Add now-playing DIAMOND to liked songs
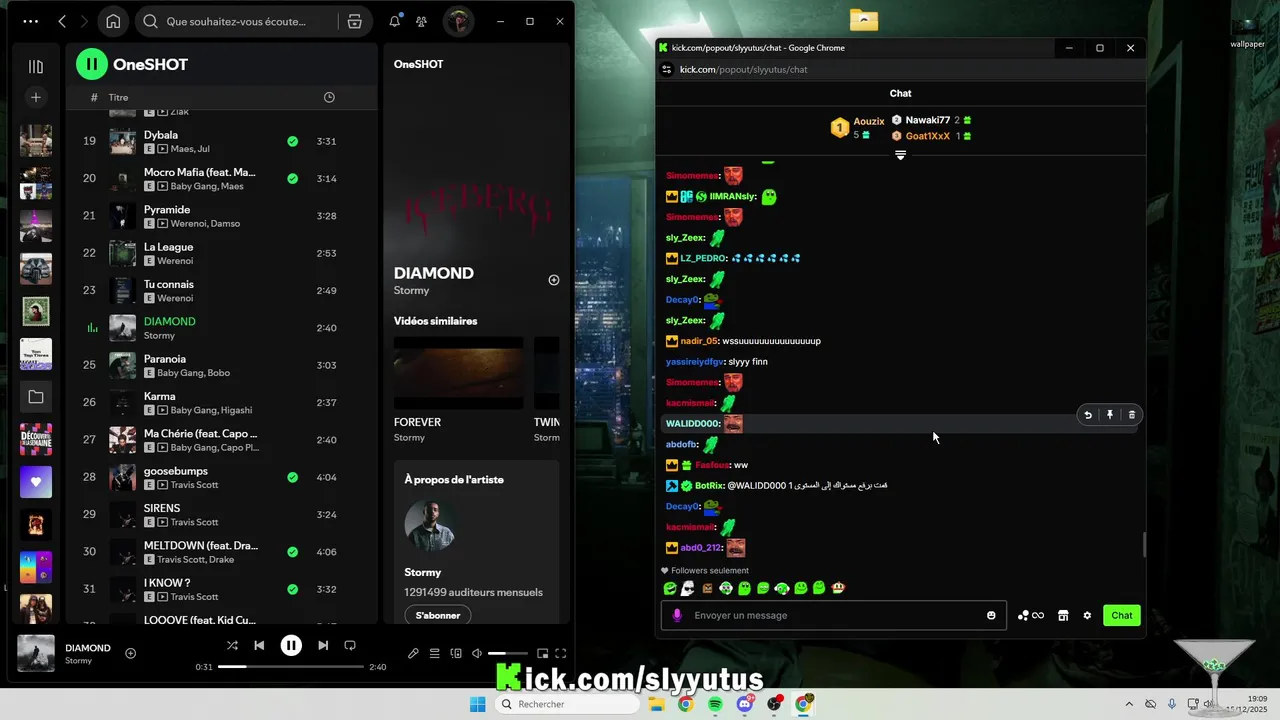Screen dimensions: 1280x720 pos(130,653)
